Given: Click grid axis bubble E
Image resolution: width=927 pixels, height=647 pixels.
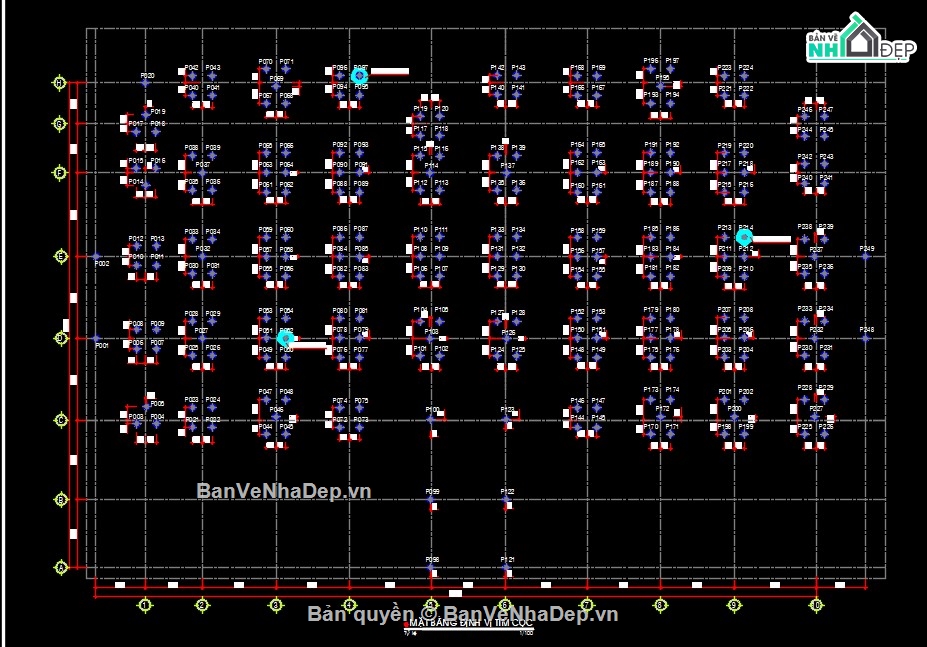Looking at the screenshot, I should tap(60, 256).
